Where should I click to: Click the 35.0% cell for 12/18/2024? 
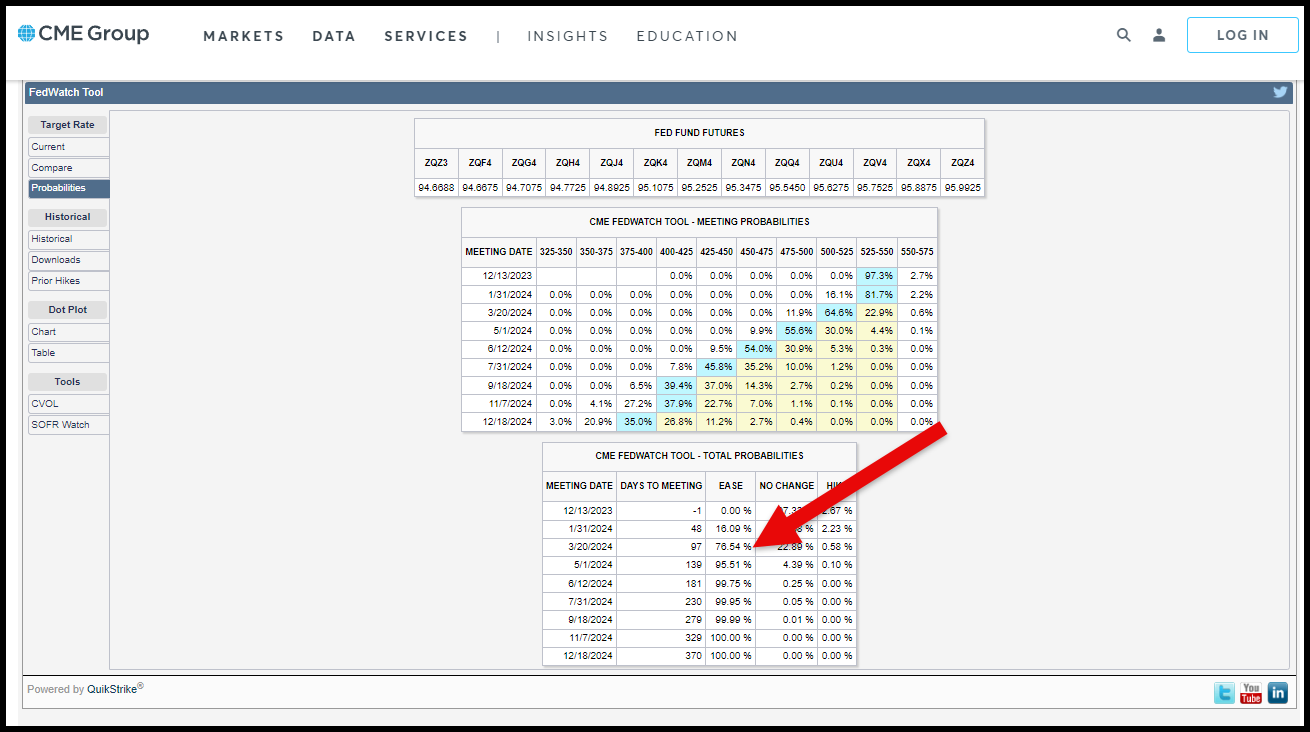[x=637, y=422]
